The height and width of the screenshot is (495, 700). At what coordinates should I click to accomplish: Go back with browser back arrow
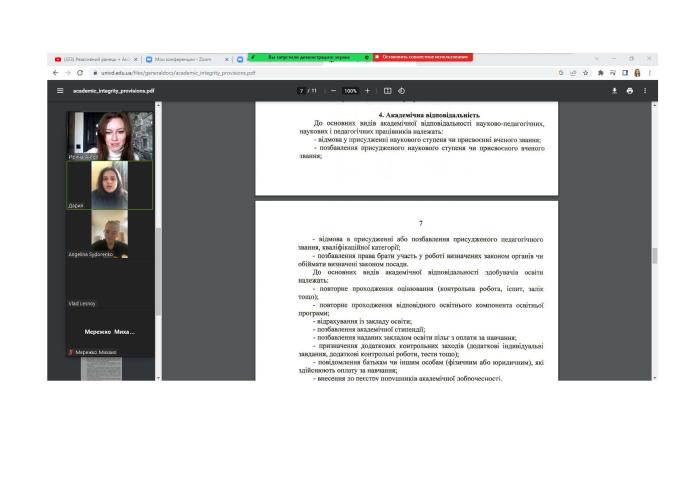(x=55, y=73)
